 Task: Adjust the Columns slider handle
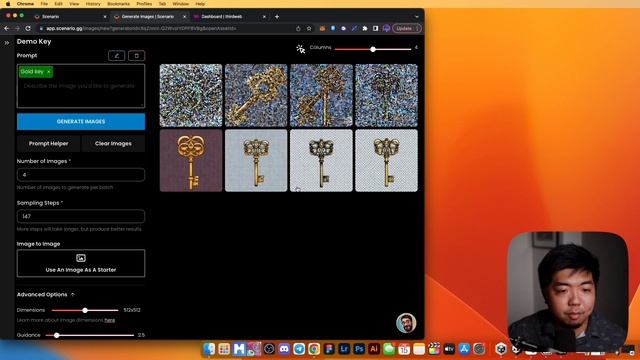tap(373, 49)
